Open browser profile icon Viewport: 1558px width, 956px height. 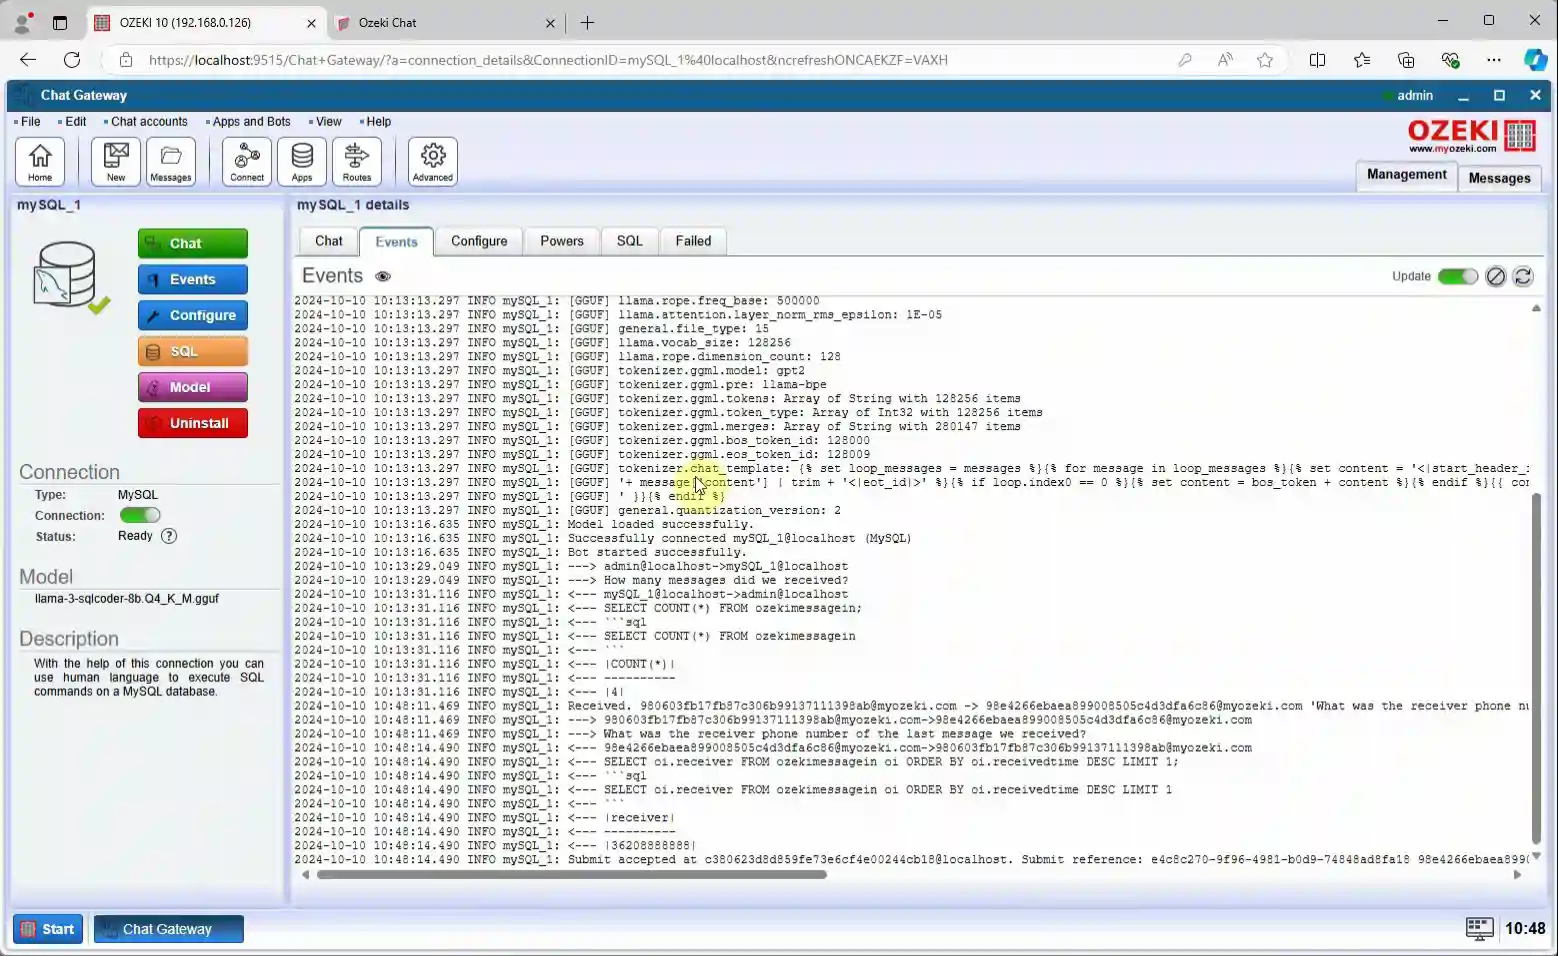(22, 22)
